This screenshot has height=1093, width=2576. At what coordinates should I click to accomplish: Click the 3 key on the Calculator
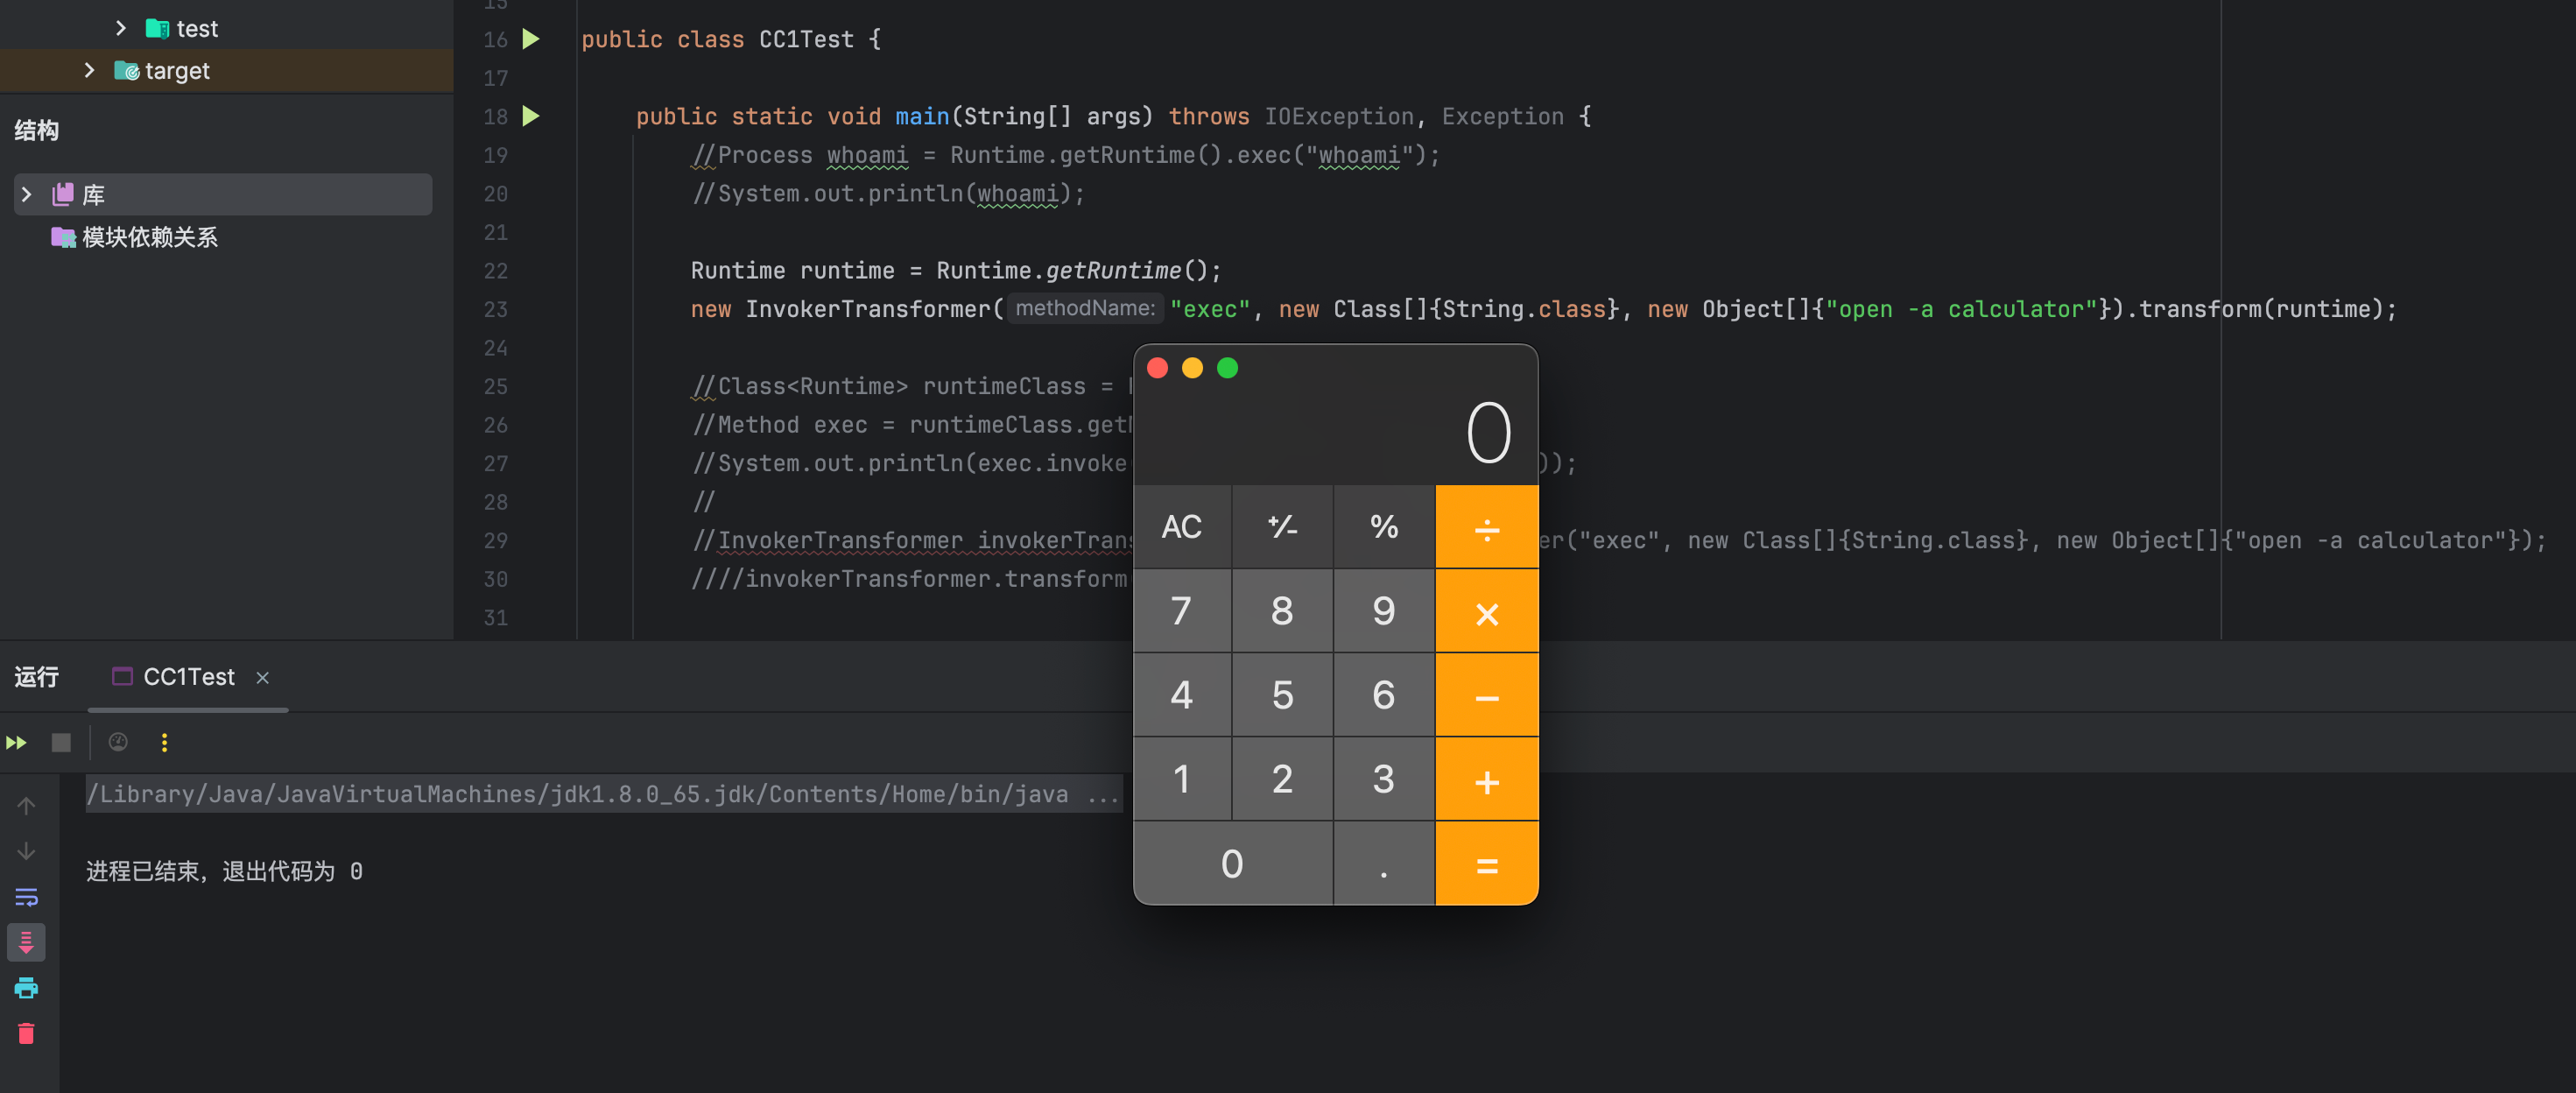(x=1384, y=780)
